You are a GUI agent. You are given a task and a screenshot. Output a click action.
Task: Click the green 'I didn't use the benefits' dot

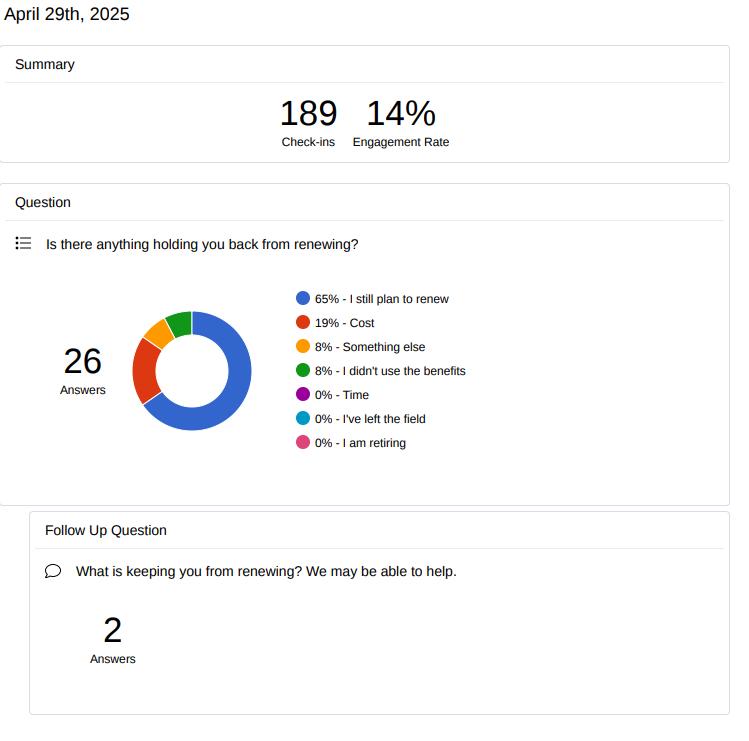pos(303,370)
